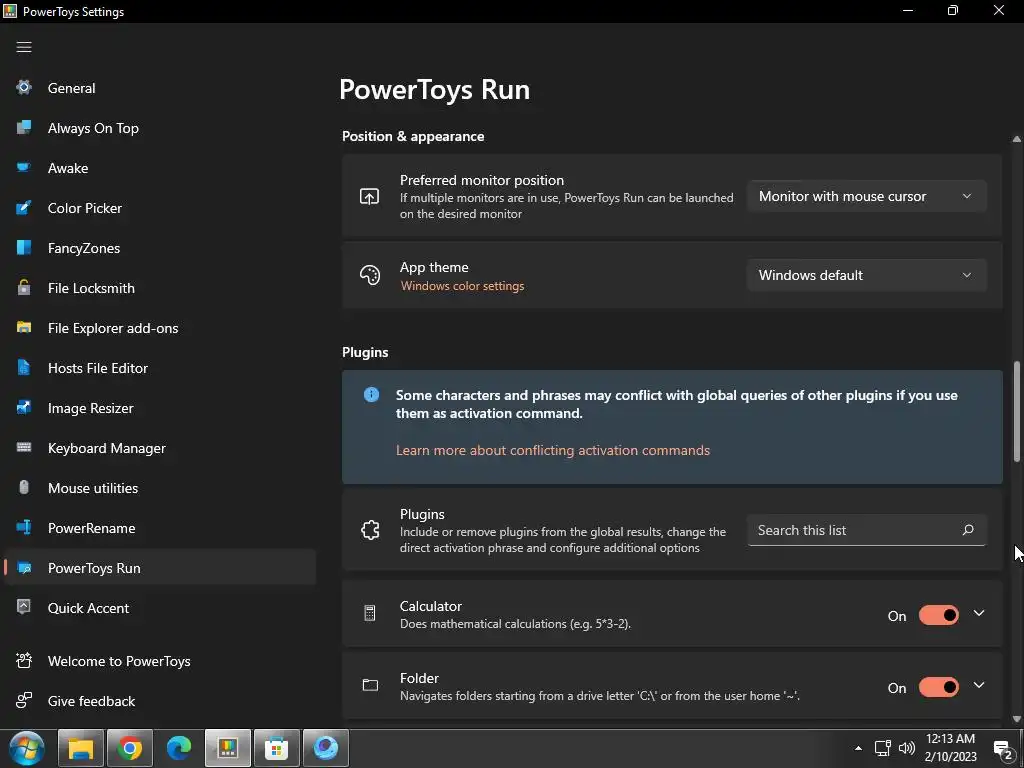Image resolution: width=1024 pixels, height=768 pixels.
Task: Open the notification center in the taskbar
Action: tap(1003, 748)
